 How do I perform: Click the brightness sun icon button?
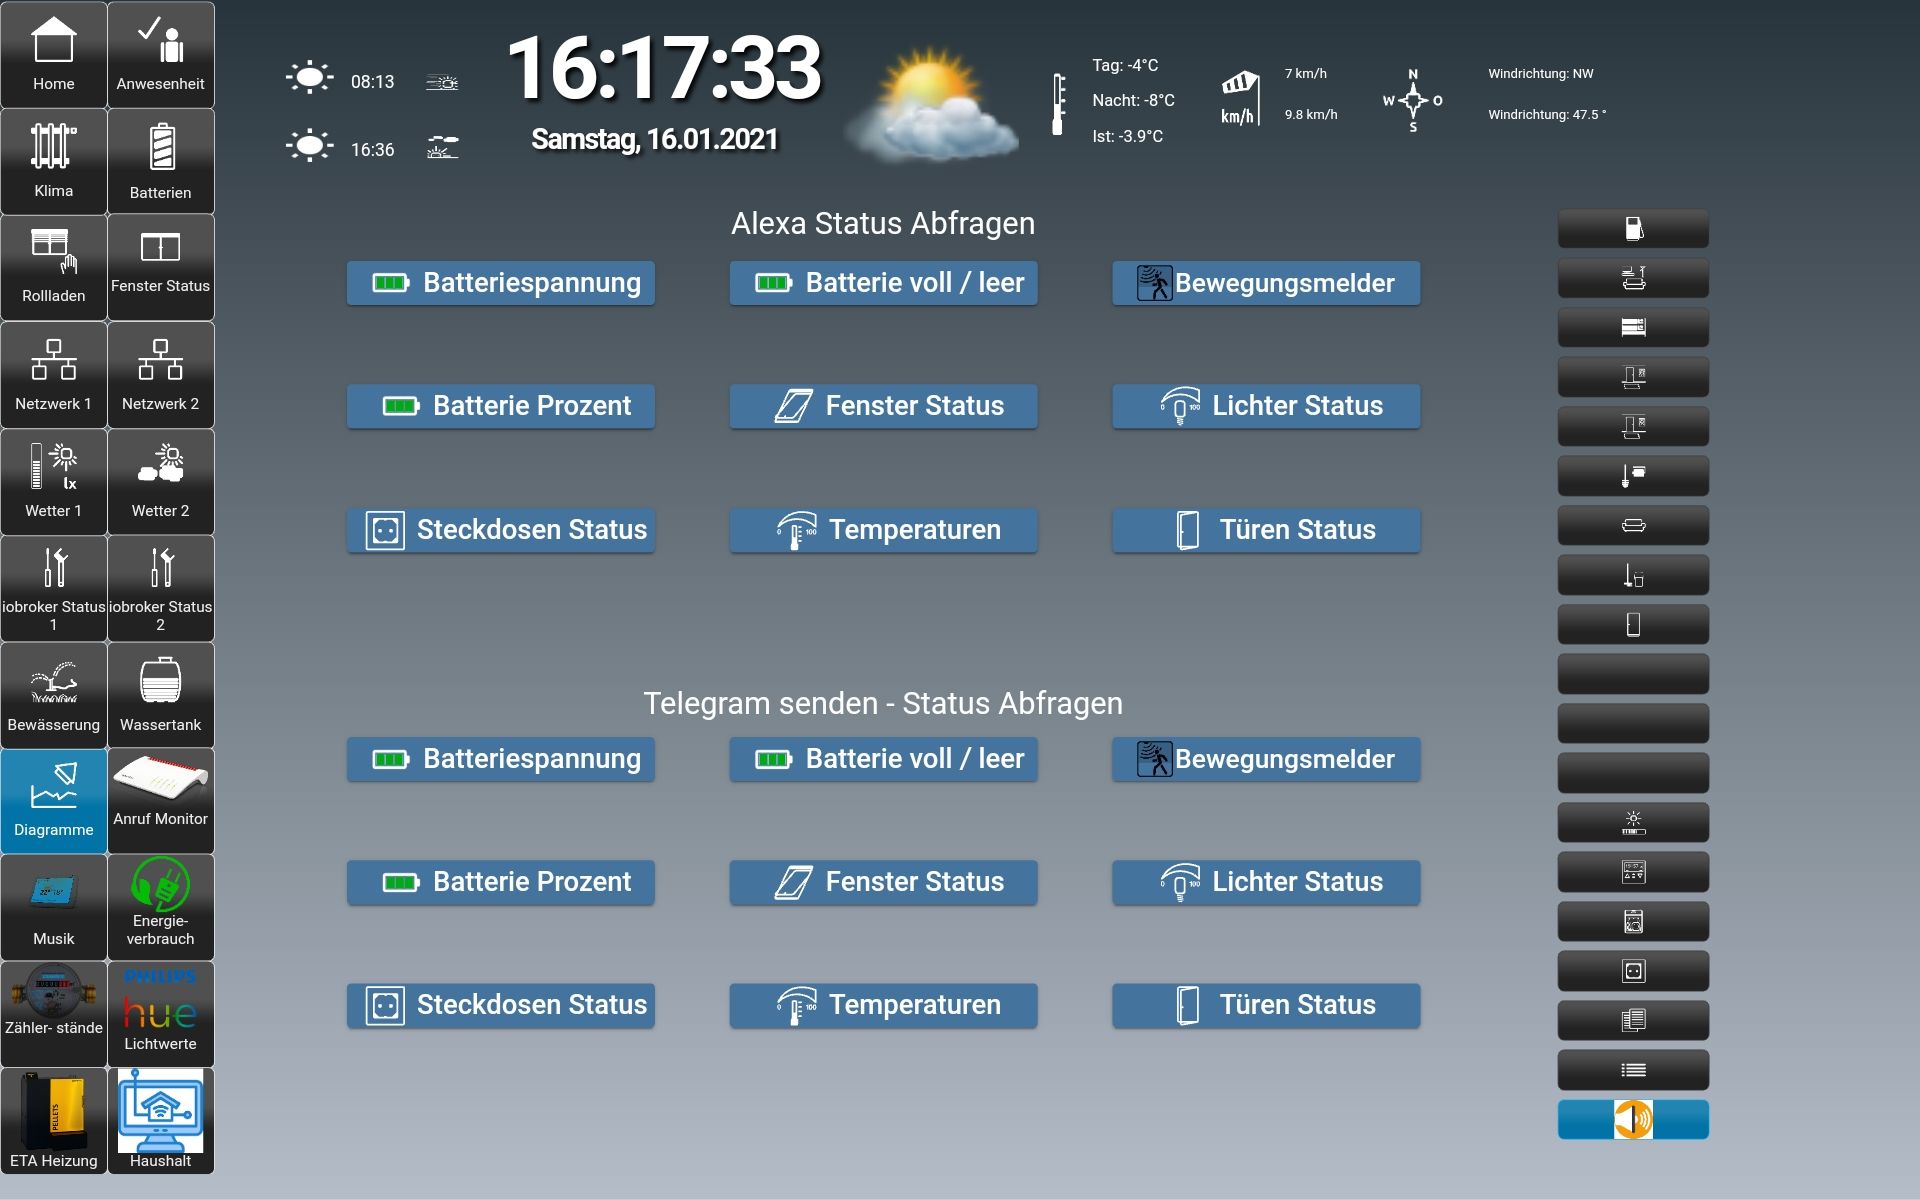click(1632, 822)
